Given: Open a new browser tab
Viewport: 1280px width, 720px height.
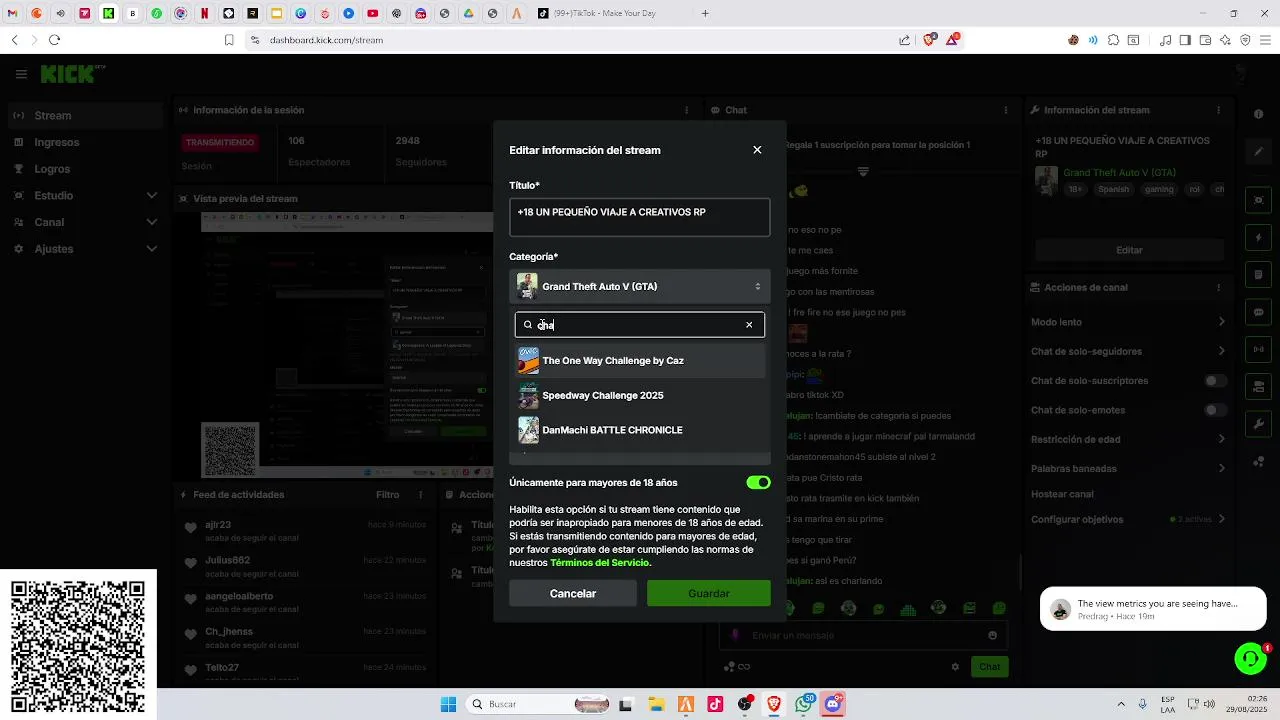Looking at the screenshot, I should click(705, 14).
